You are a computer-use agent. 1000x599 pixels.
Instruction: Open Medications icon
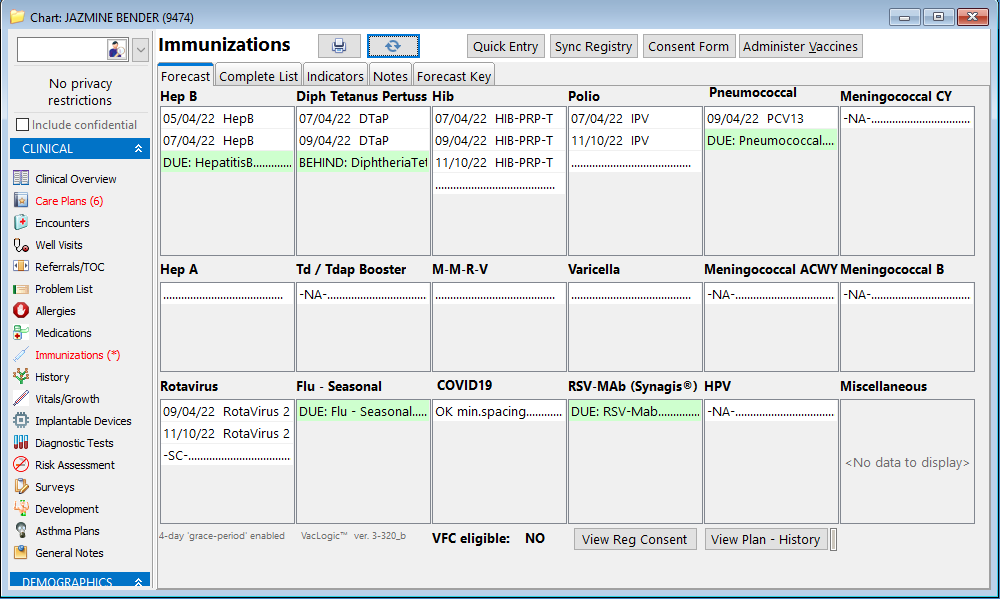[21, 333]
